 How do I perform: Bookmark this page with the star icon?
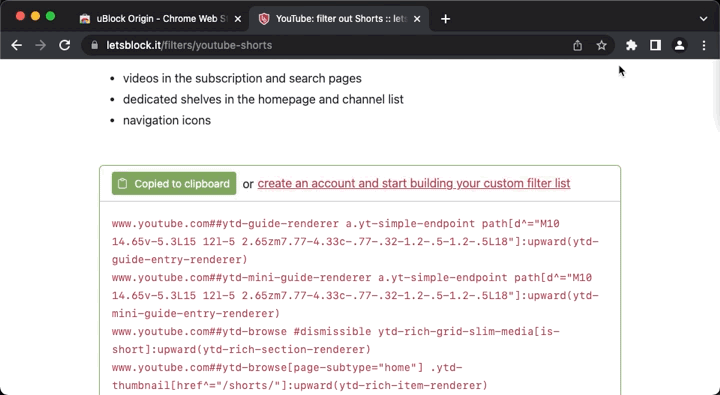[x=602, y=45]
